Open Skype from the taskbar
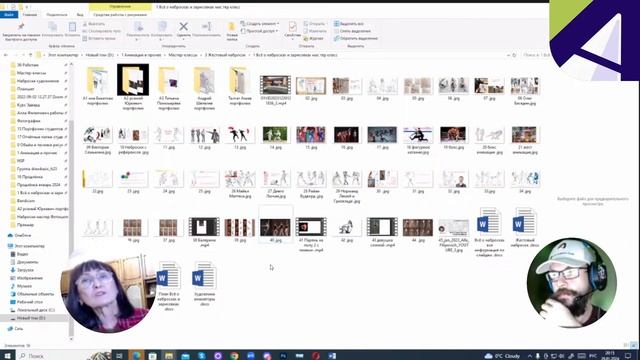Image resolution: width=640 pixels, height=360 pixels. click(x=201, y=356)
